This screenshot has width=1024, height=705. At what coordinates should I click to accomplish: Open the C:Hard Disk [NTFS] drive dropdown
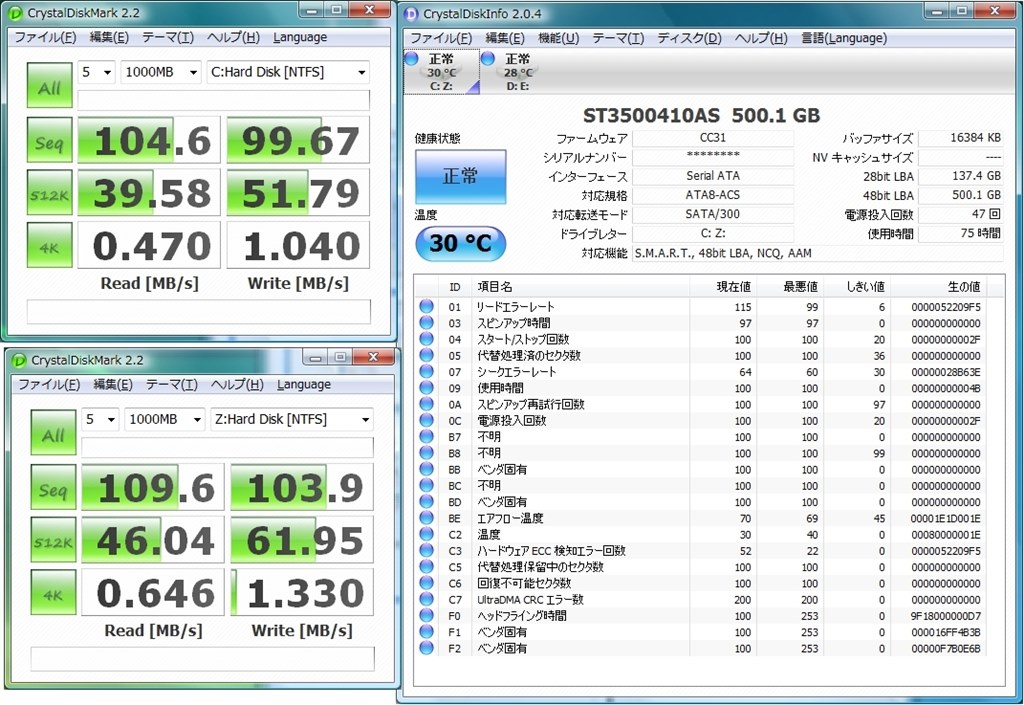(288, 72)
